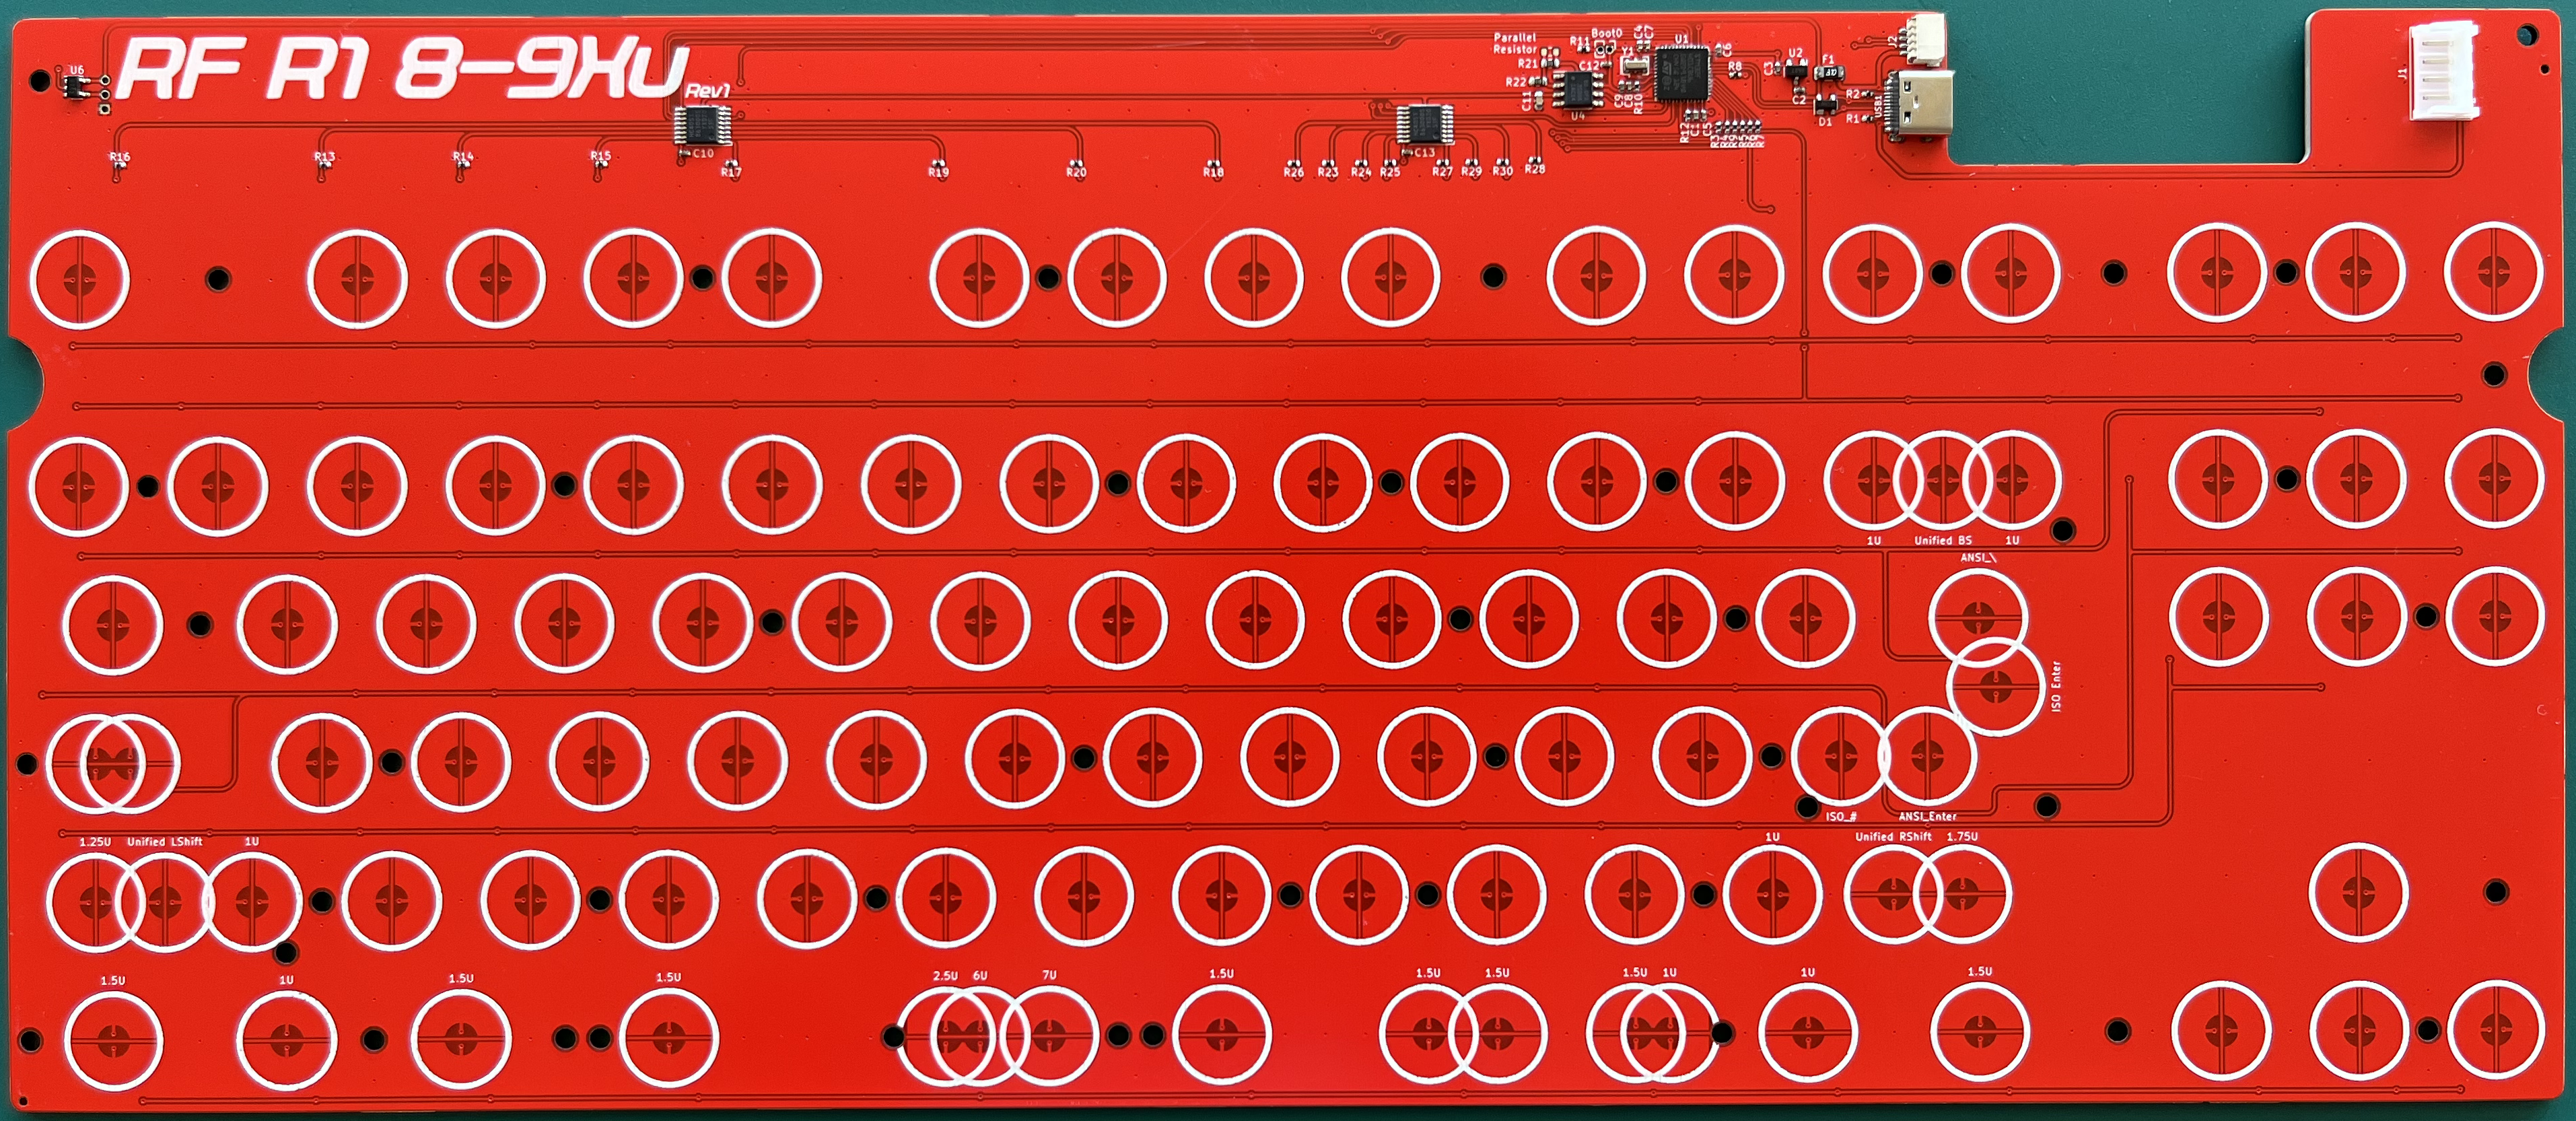2576x1121 pixels.
Task: Click the "Unified BS" label
Action: 1943,541
